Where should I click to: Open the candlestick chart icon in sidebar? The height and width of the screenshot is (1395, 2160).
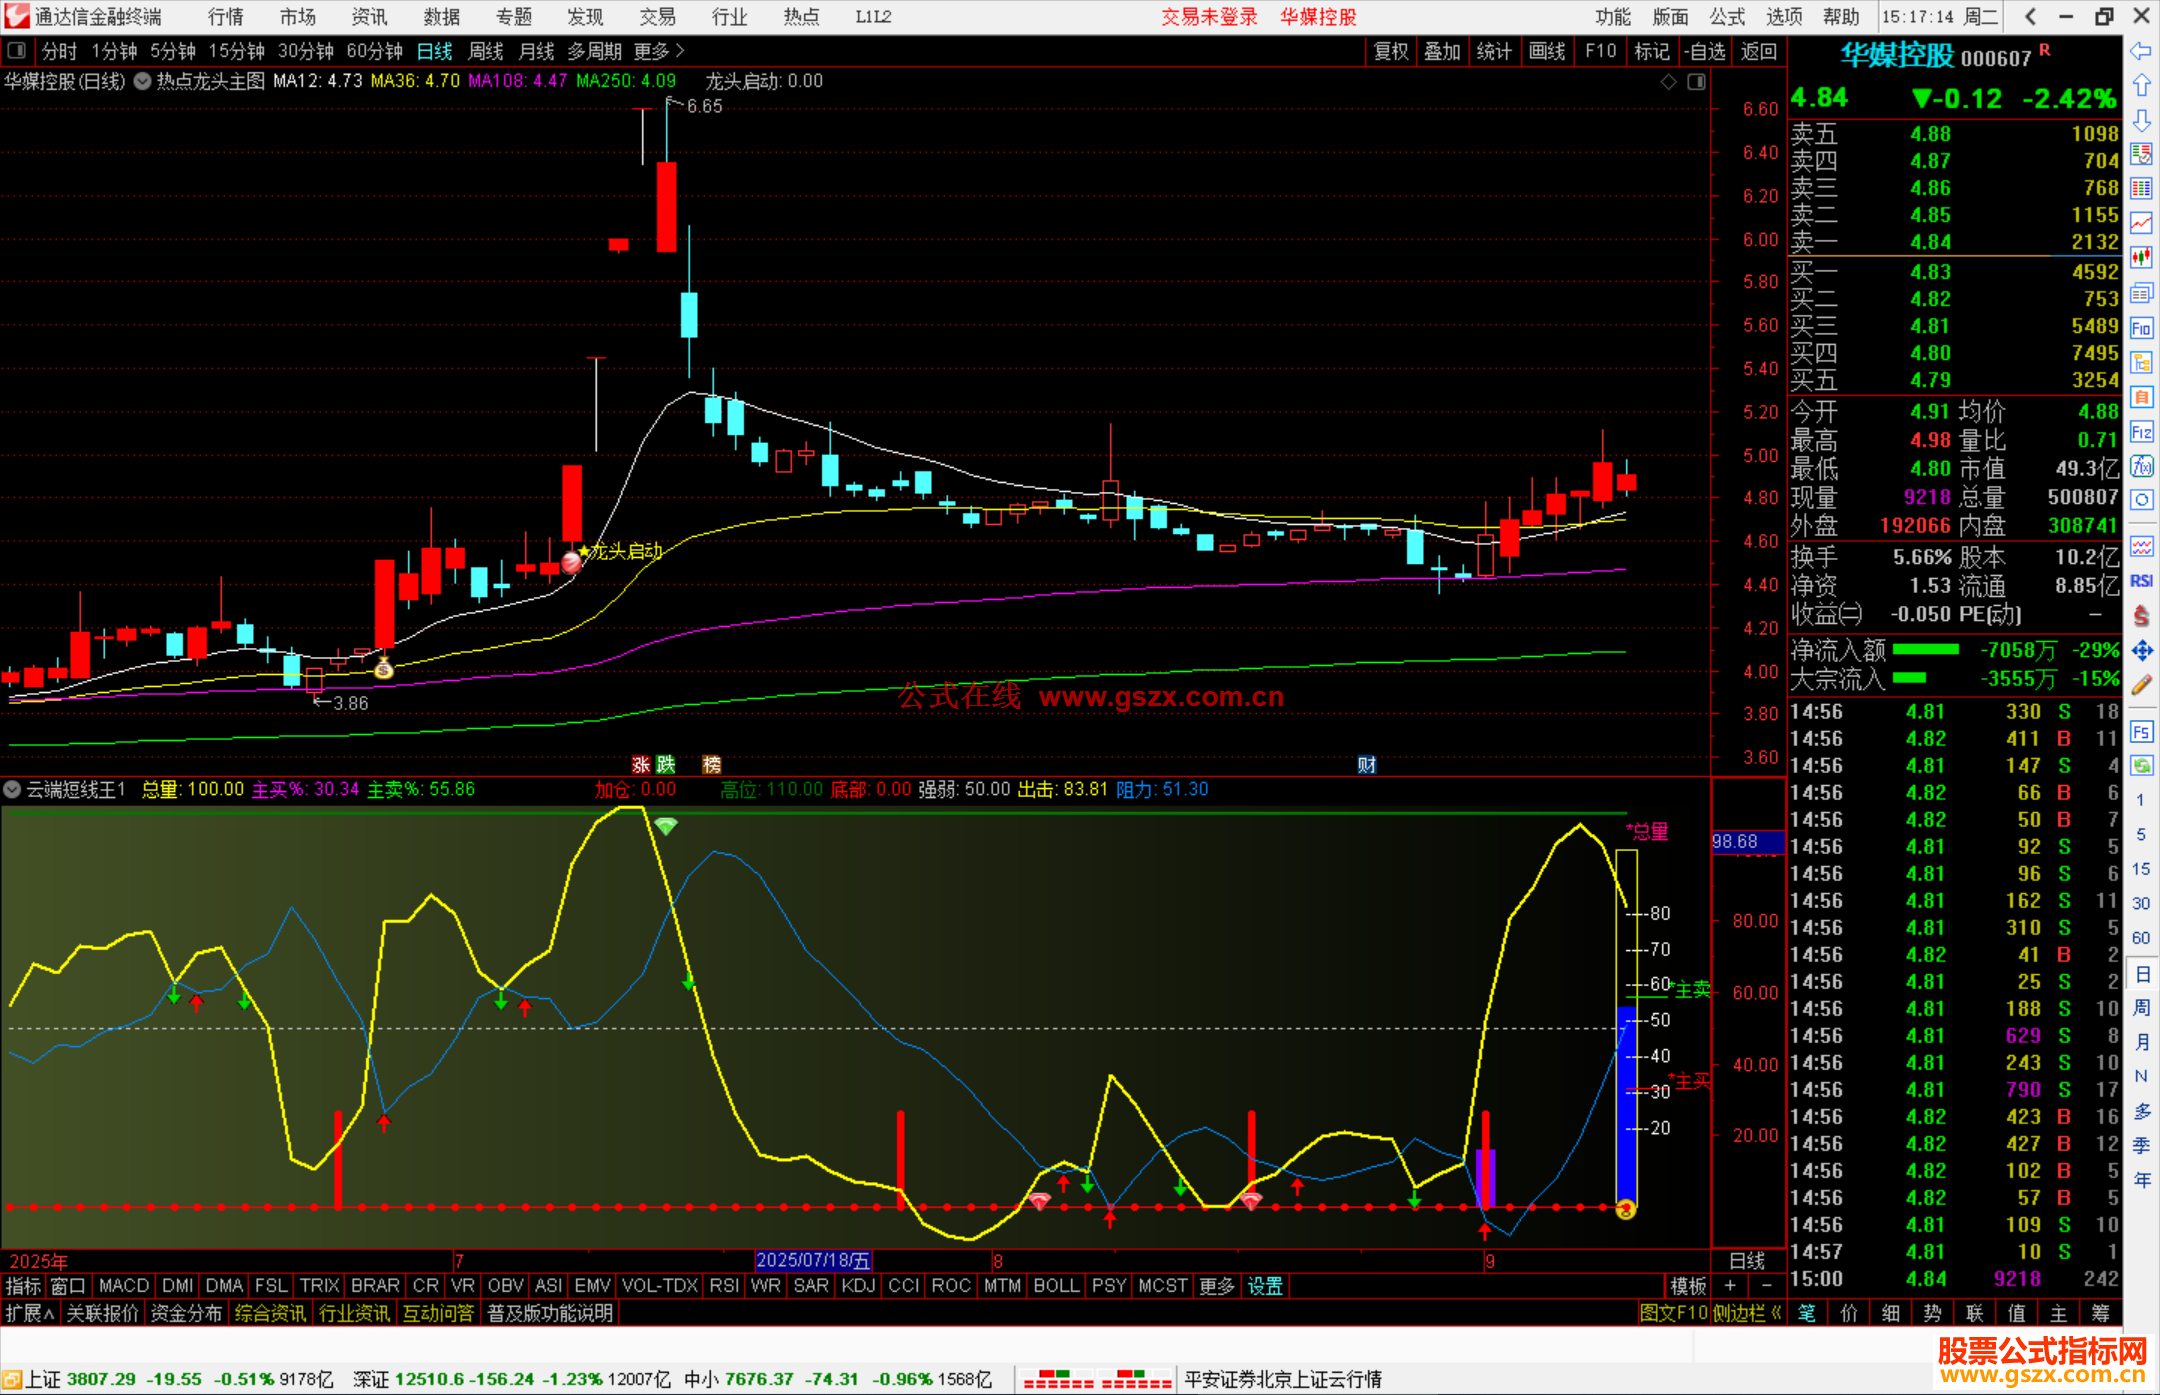point(2141,258)
